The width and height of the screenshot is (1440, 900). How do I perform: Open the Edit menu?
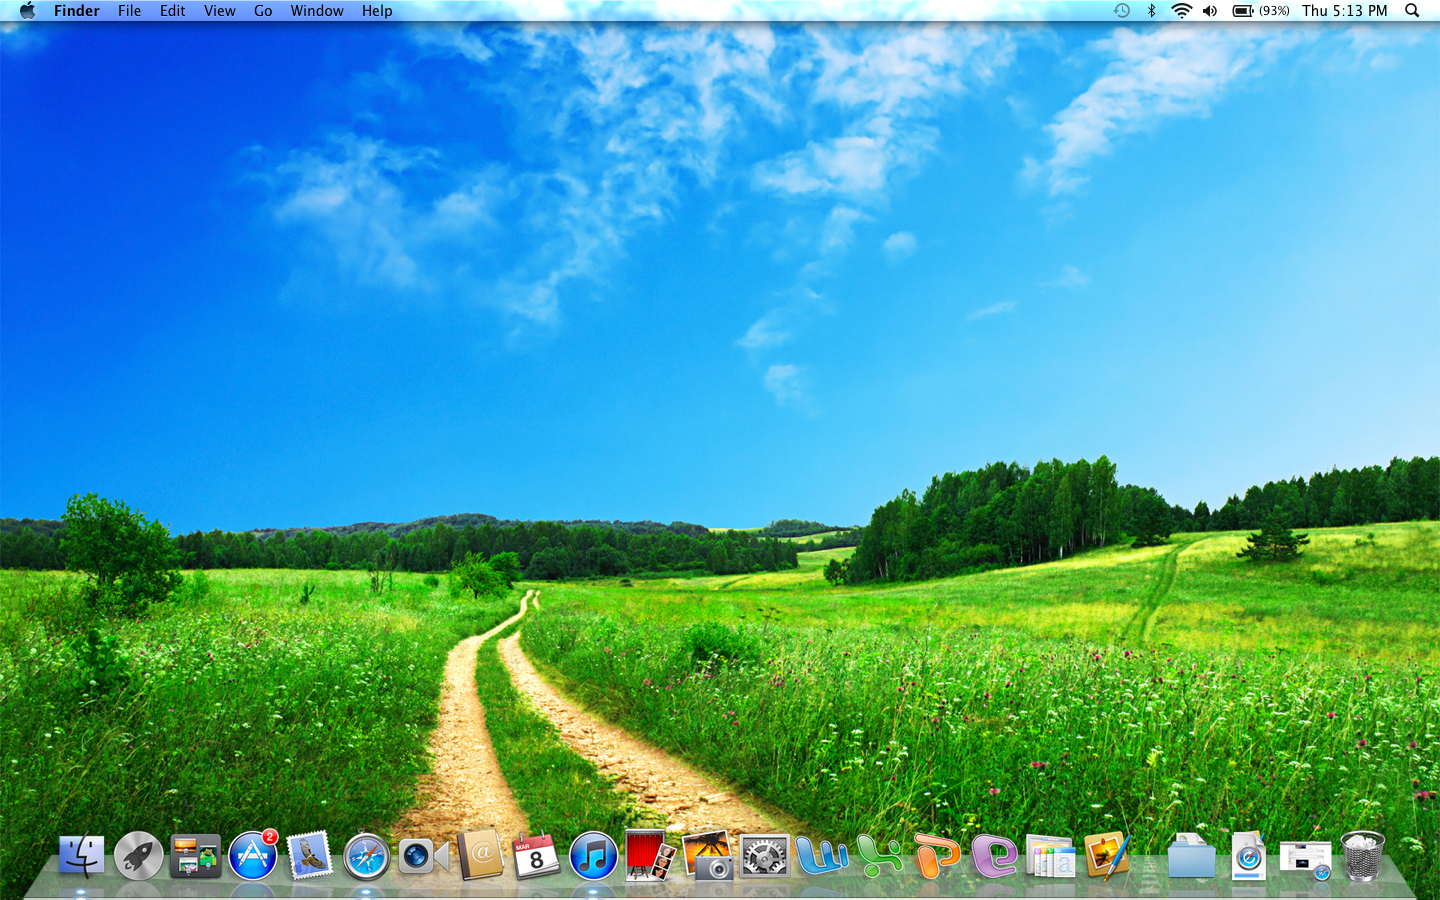click(172, 11)
